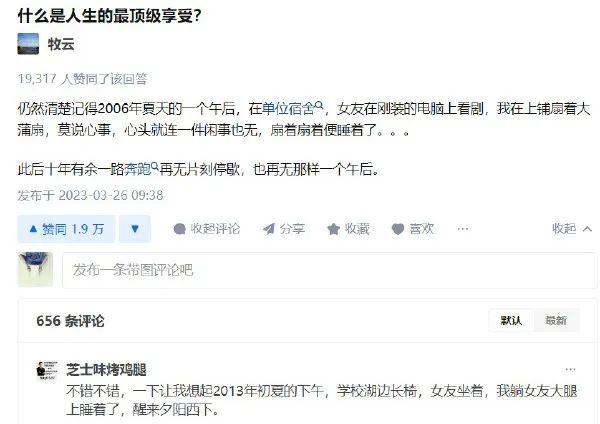This screenshot has width=600, height=424.
Task: Click the downvote triangle button
Action: point(135,229)
